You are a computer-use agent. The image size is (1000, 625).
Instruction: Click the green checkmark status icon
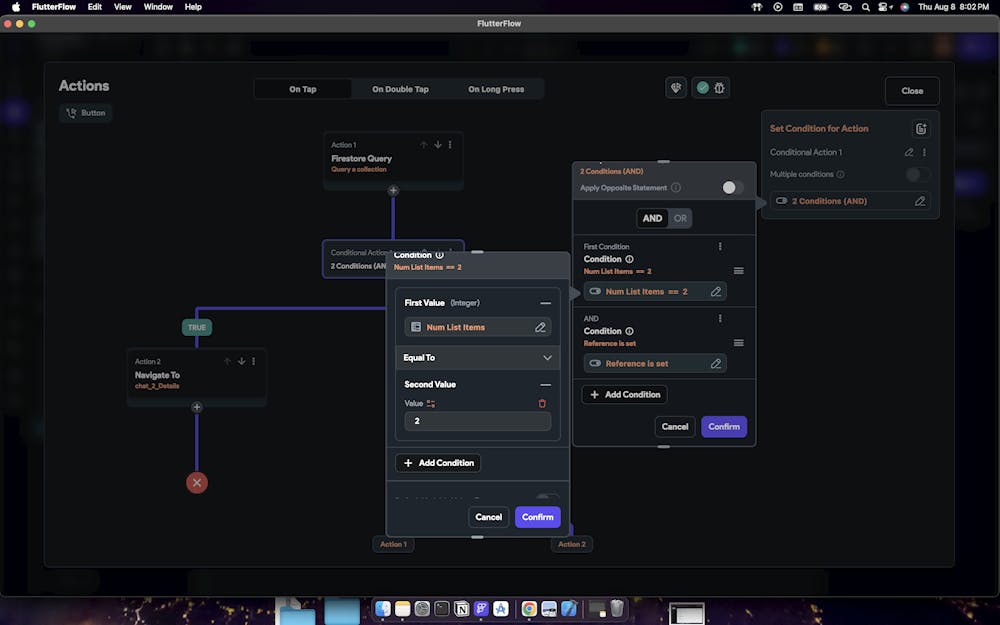pos(703,88)
